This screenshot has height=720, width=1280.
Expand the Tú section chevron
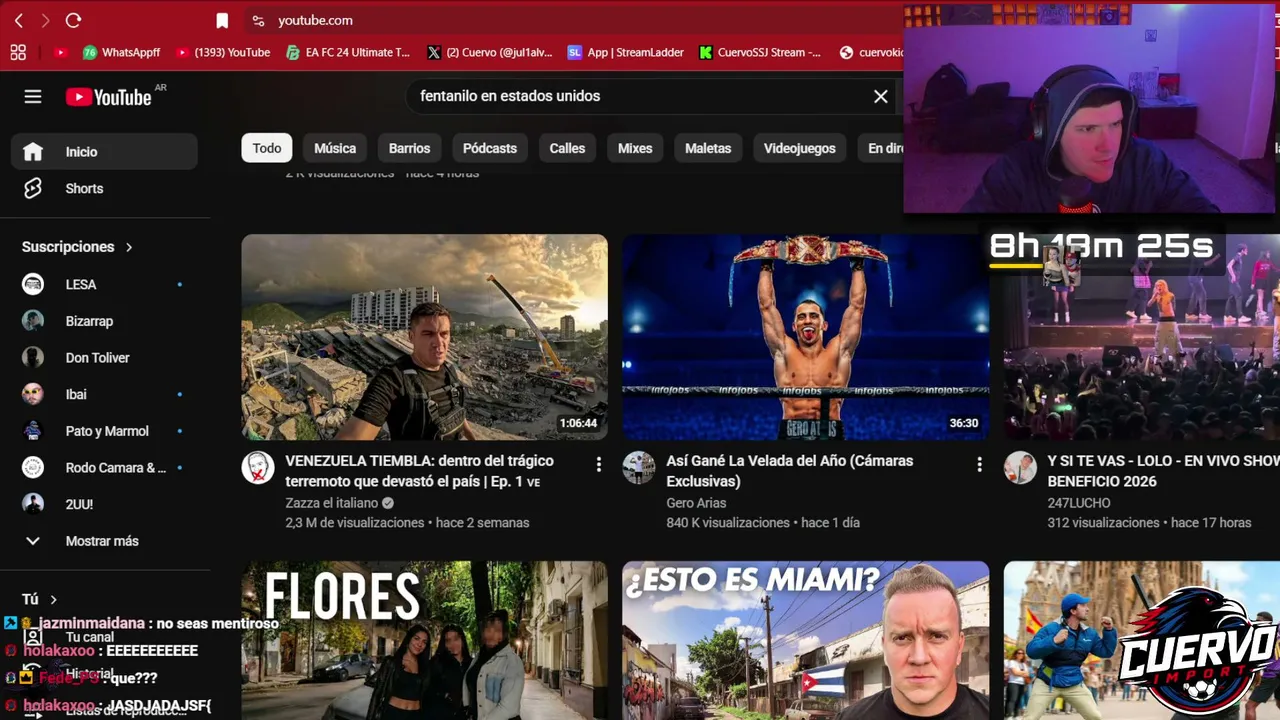pos(54,599)
